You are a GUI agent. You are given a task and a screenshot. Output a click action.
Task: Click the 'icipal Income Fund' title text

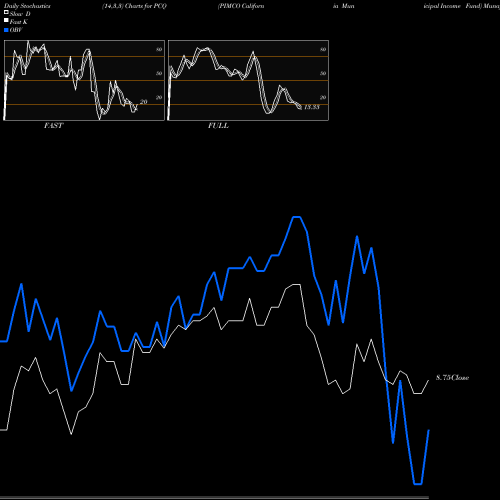coord(453,6)
